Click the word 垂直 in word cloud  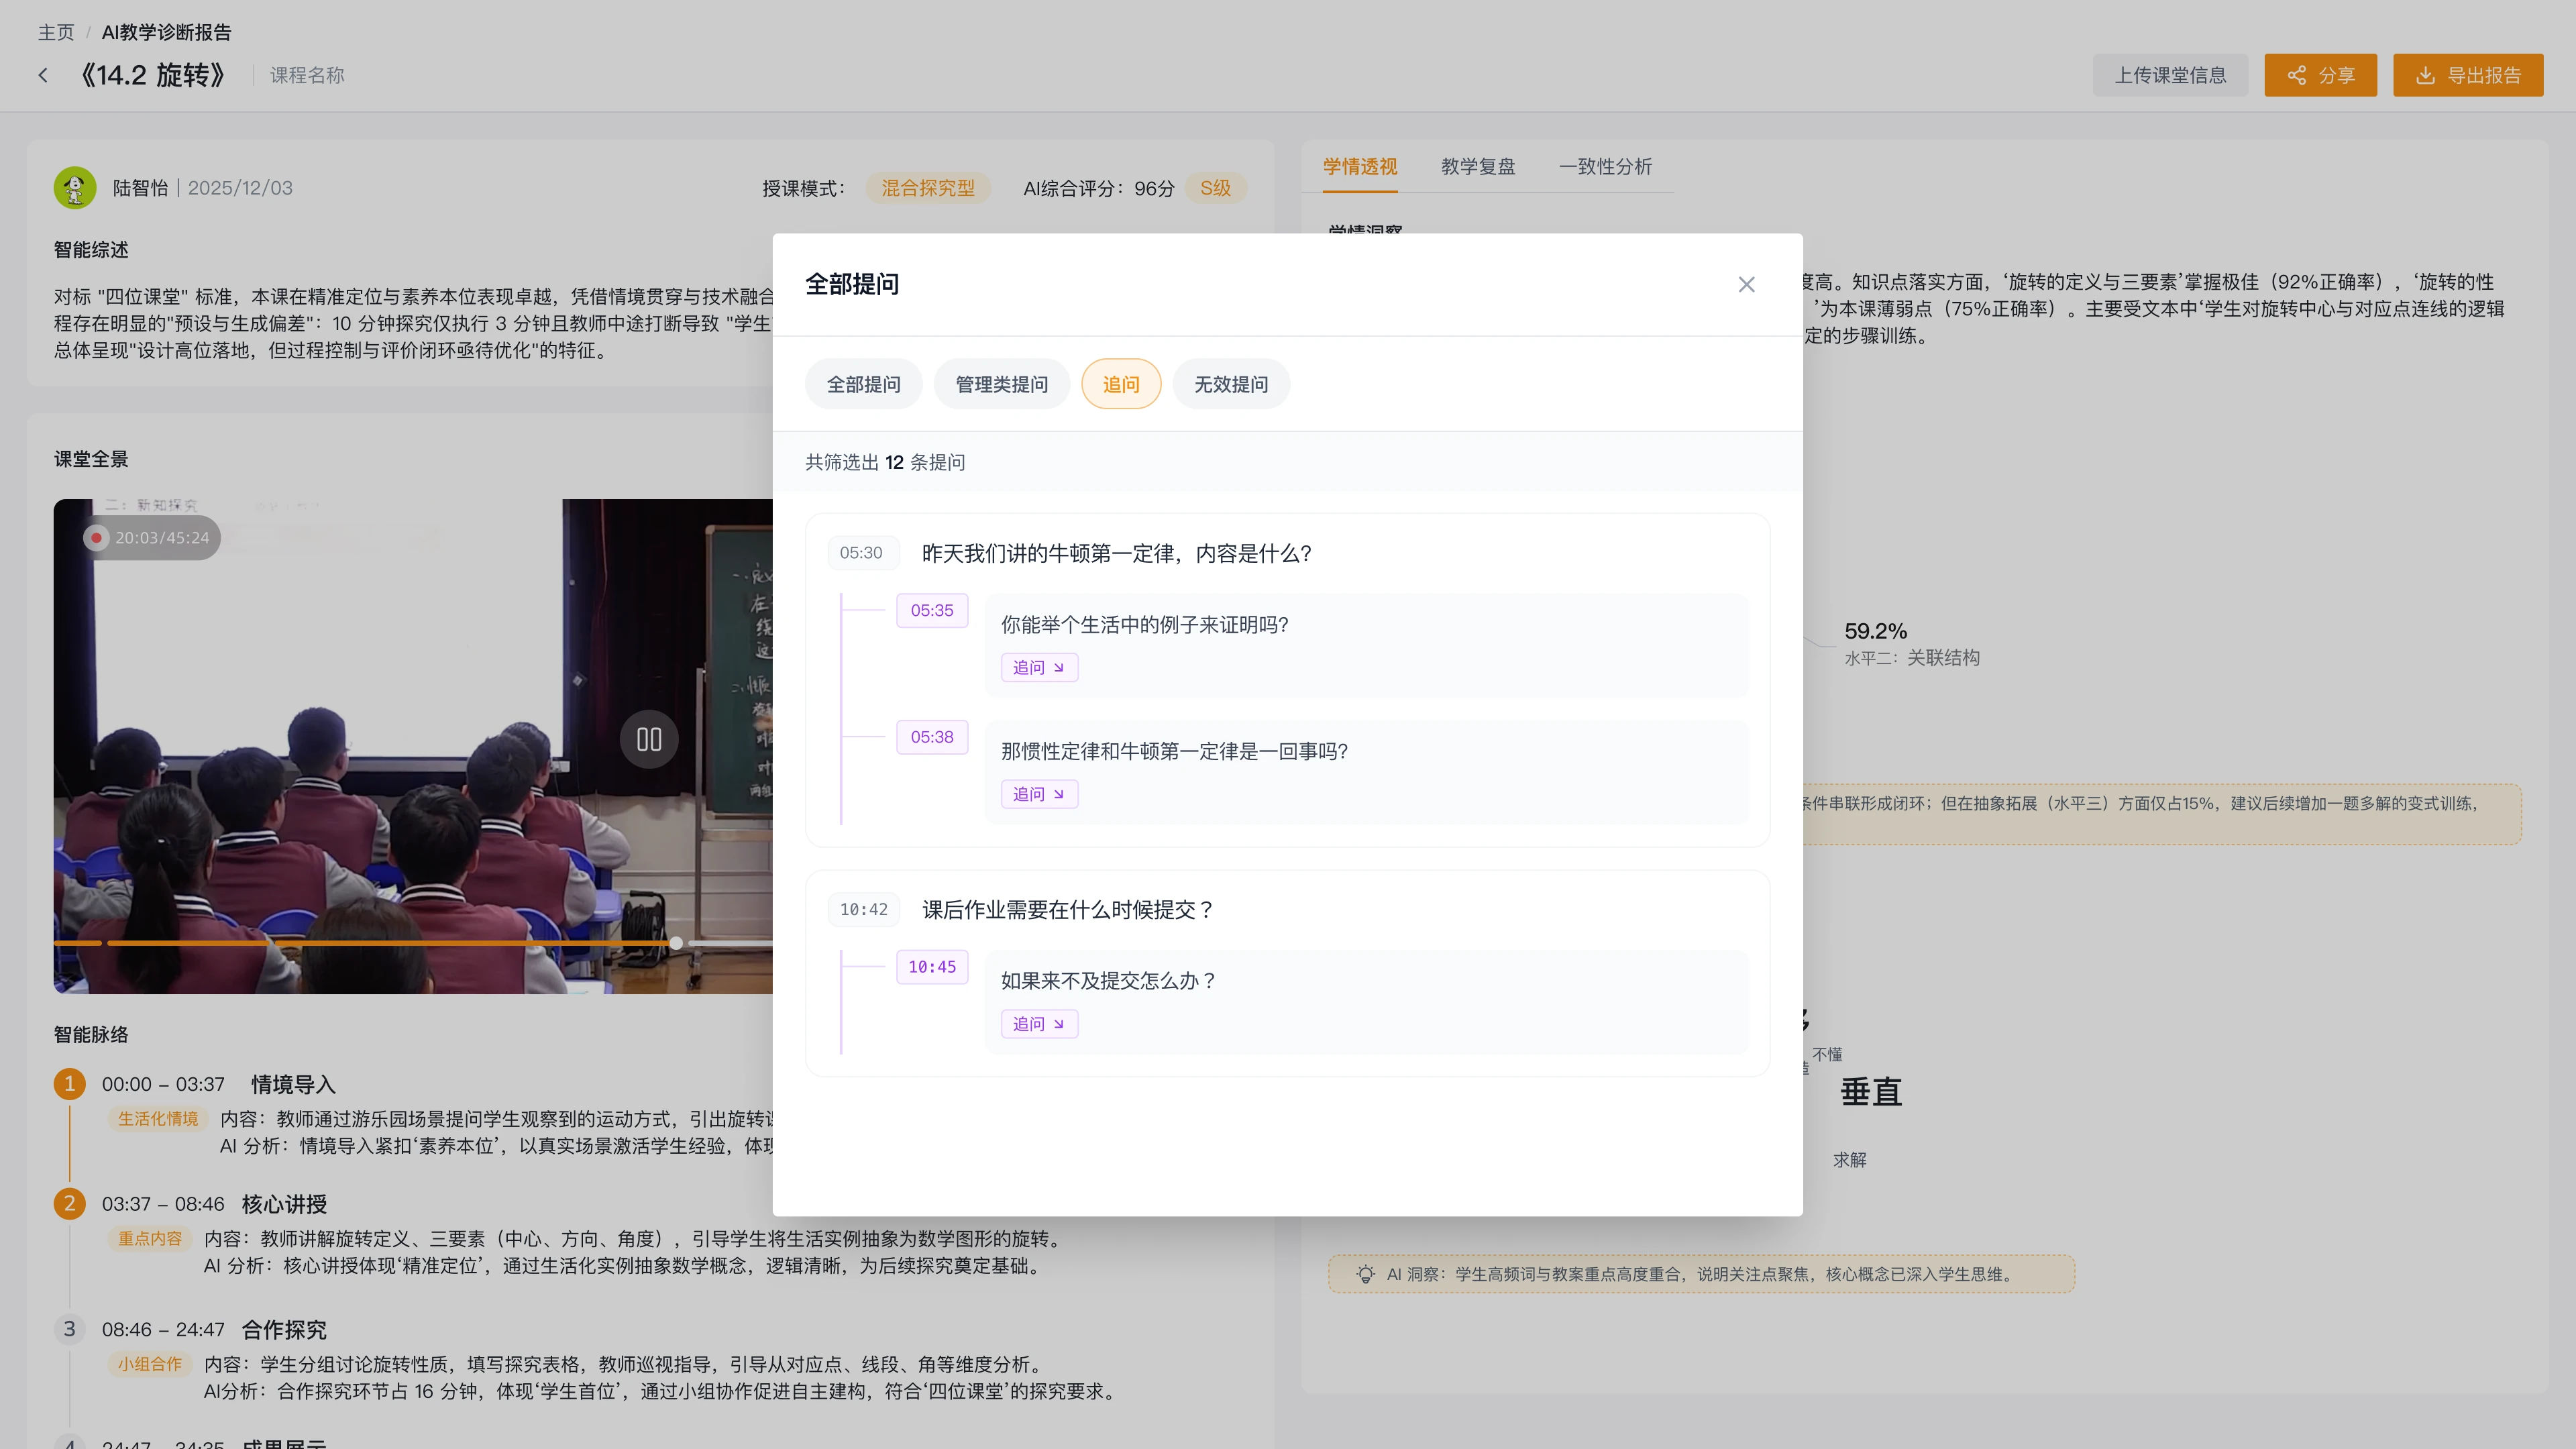click(1871, 1091)
